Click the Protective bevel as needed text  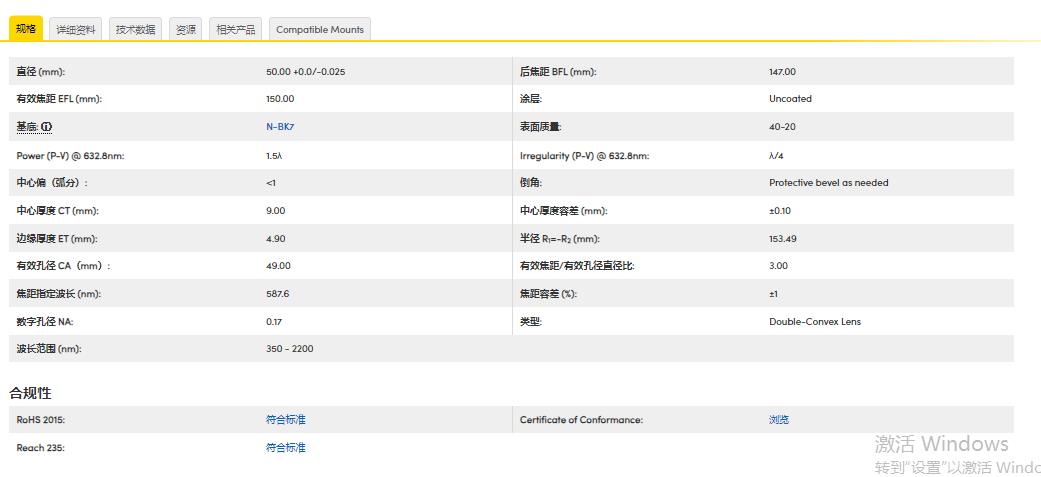click(x=828, y=183)
